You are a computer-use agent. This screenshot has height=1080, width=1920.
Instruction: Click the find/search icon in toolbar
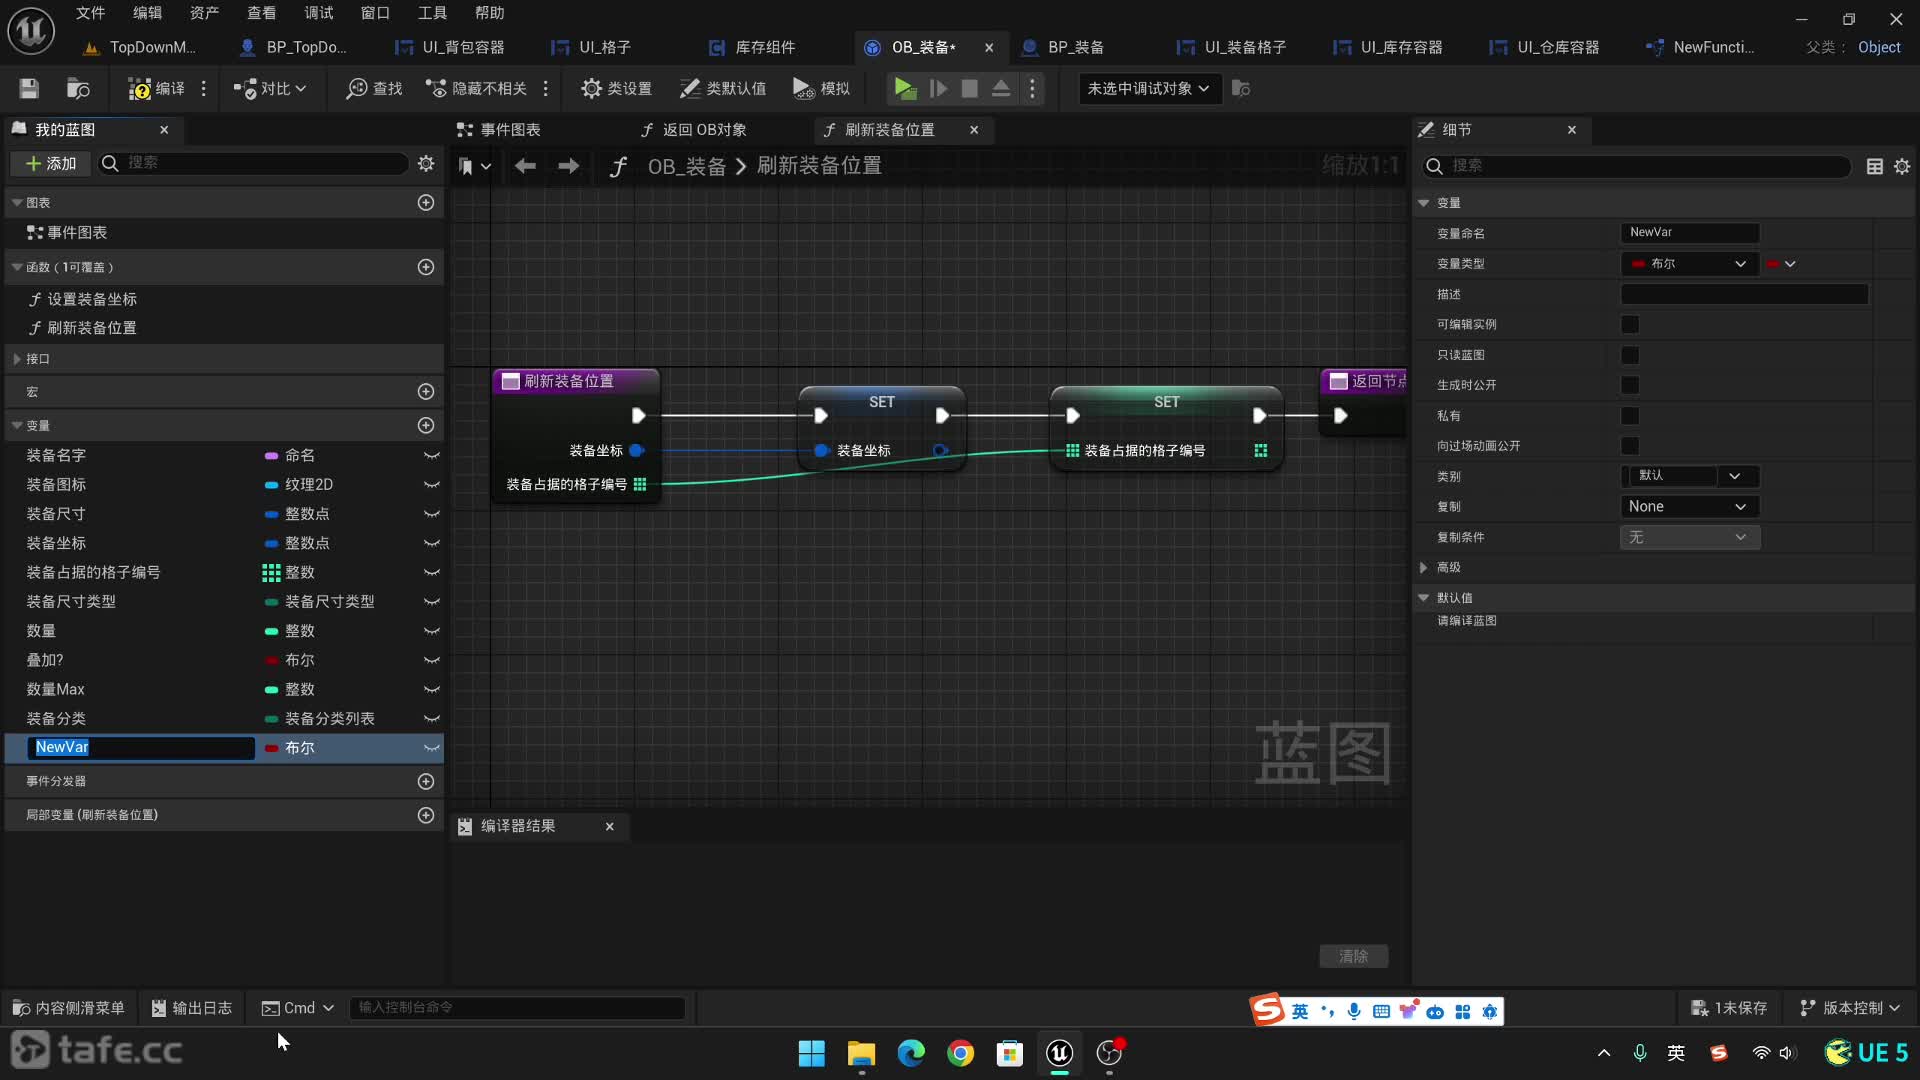pyautogui.click(x=359, y=88)
